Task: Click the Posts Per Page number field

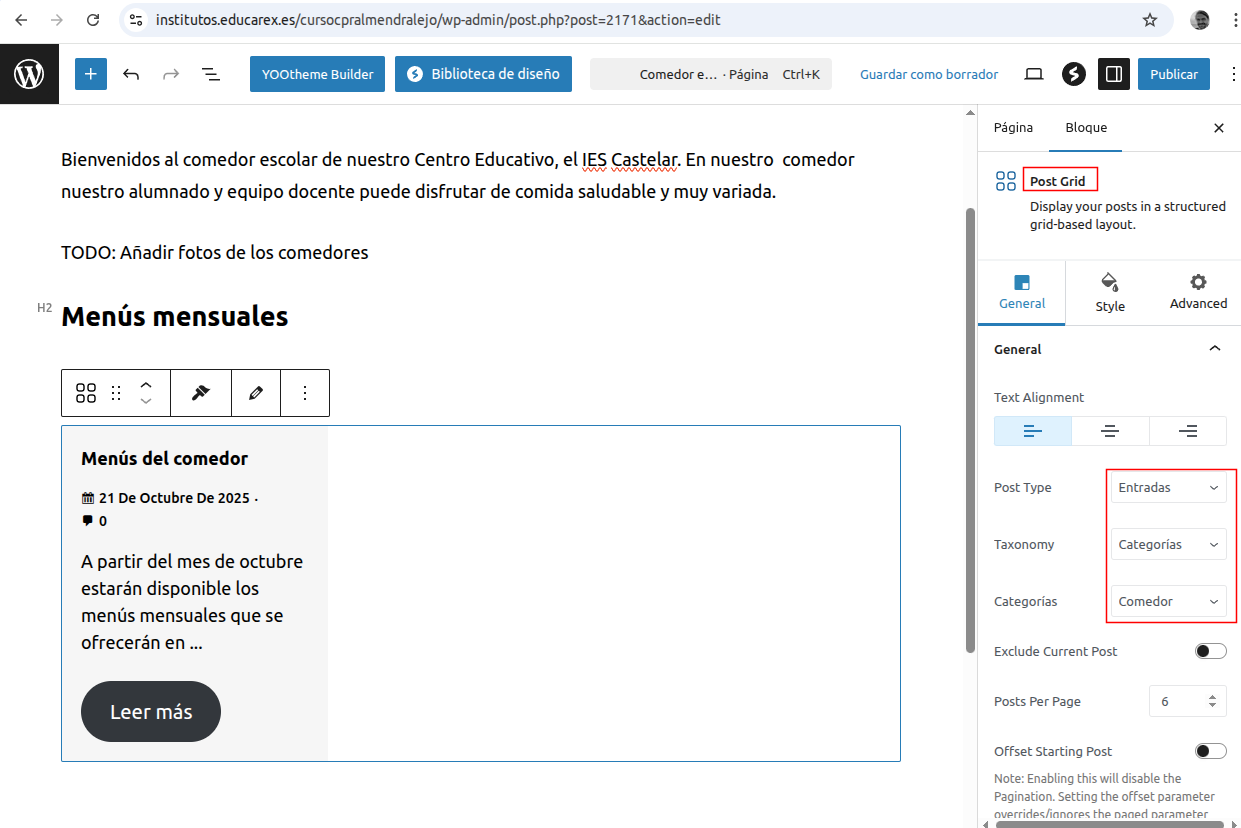Action: [1177, 702]
